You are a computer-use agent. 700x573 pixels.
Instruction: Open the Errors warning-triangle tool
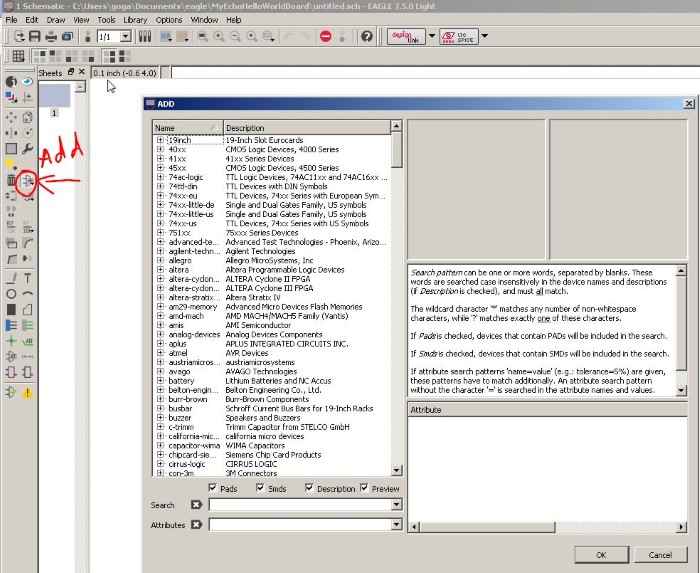28,393
